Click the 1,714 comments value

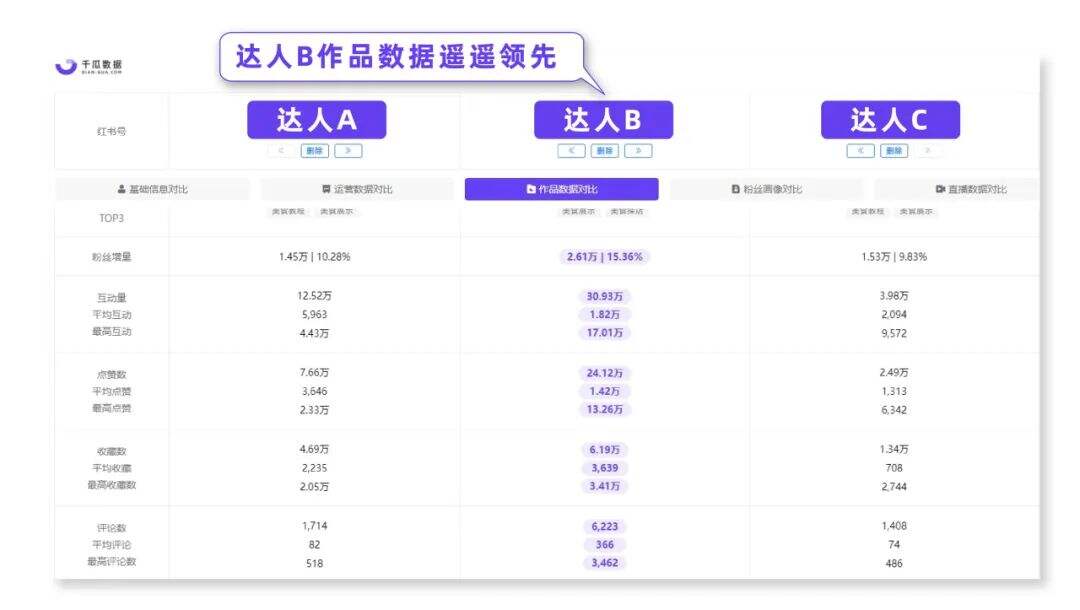315,526
